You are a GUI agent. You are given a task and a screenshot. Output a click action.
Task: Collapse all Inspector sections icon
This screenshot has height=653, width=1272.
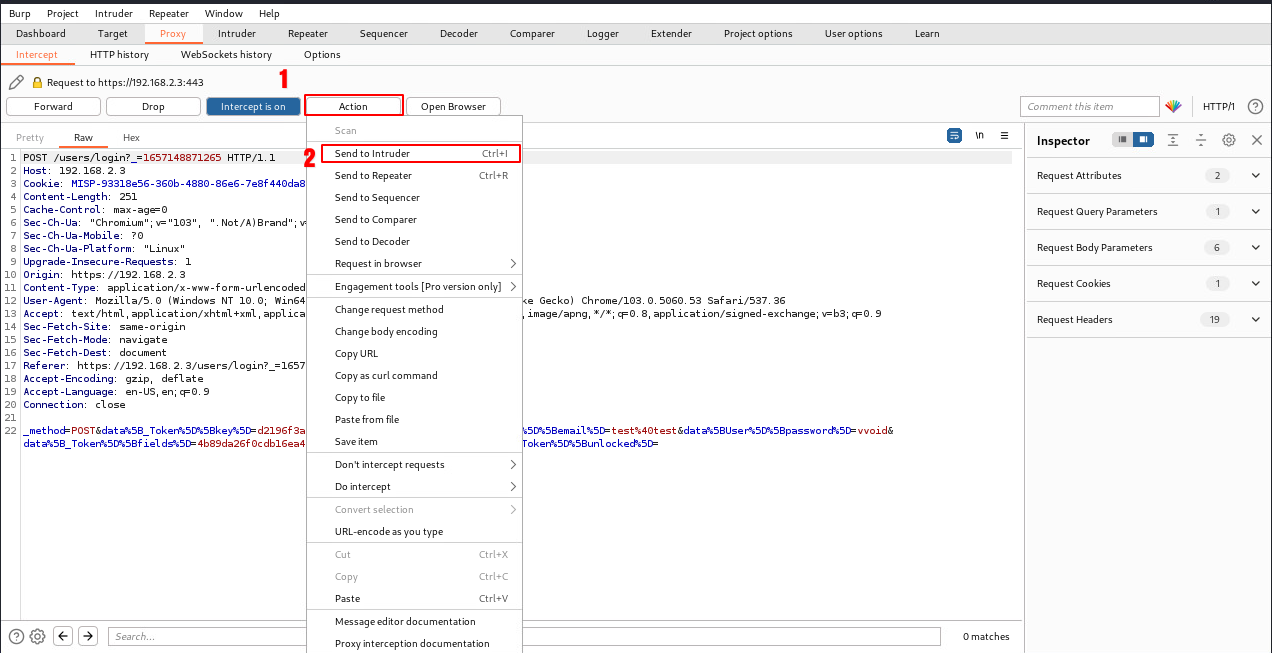(1201, 141)
